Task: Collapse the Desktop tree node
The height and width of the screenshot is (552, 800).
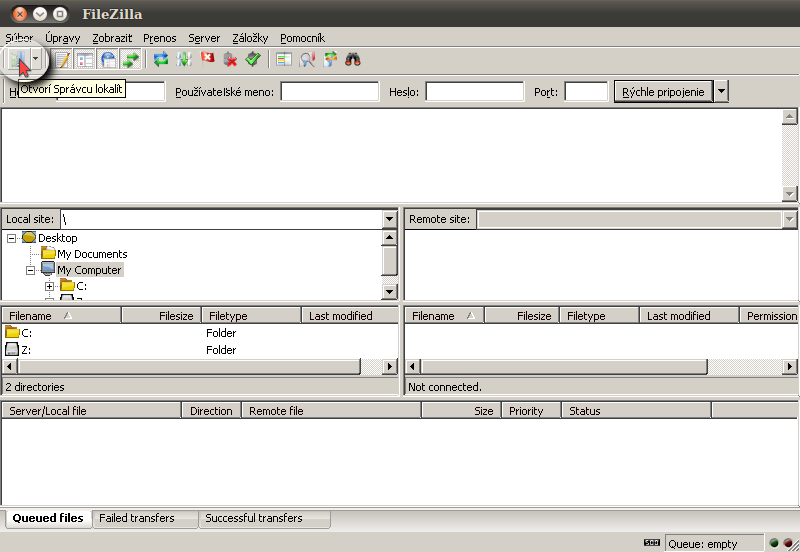Action: pos(11,238)
